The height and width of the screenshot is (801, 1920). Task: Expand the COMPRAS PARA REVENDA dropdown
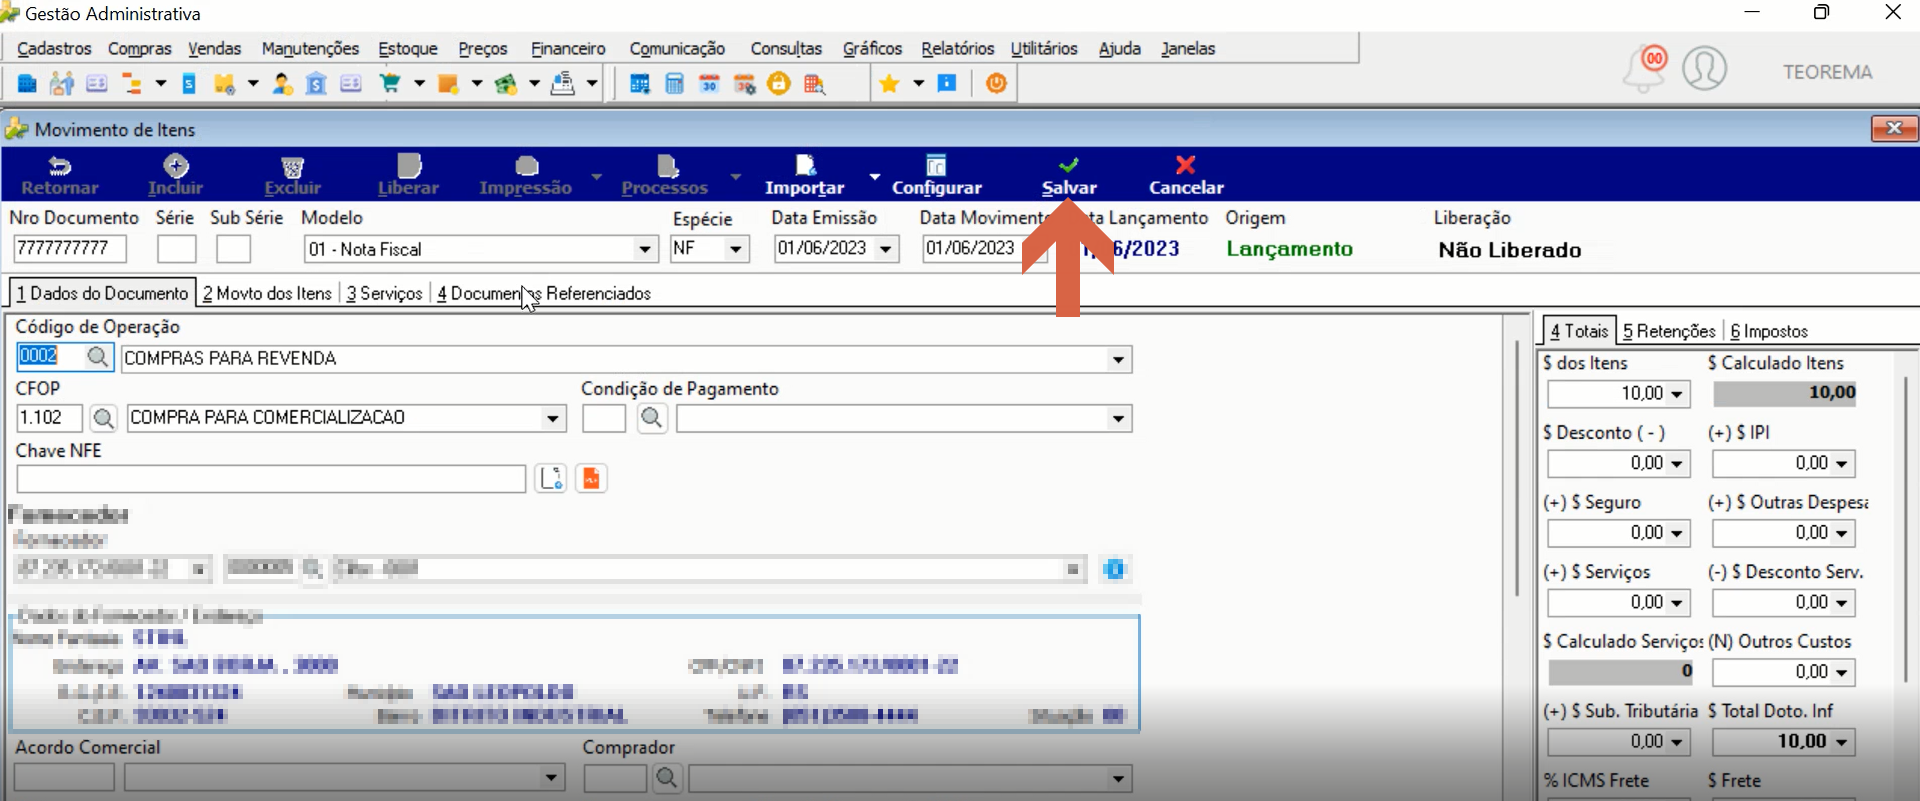1118,360
